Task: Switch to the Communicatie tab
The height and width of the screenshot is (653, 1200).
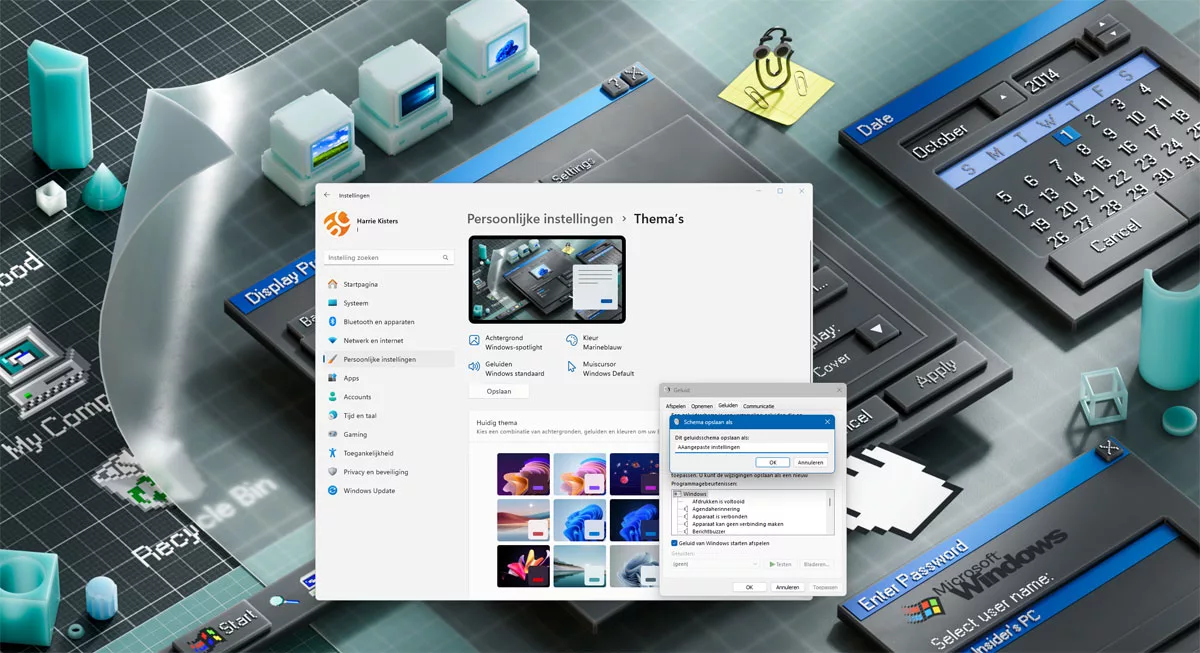Action: point(759,406)
